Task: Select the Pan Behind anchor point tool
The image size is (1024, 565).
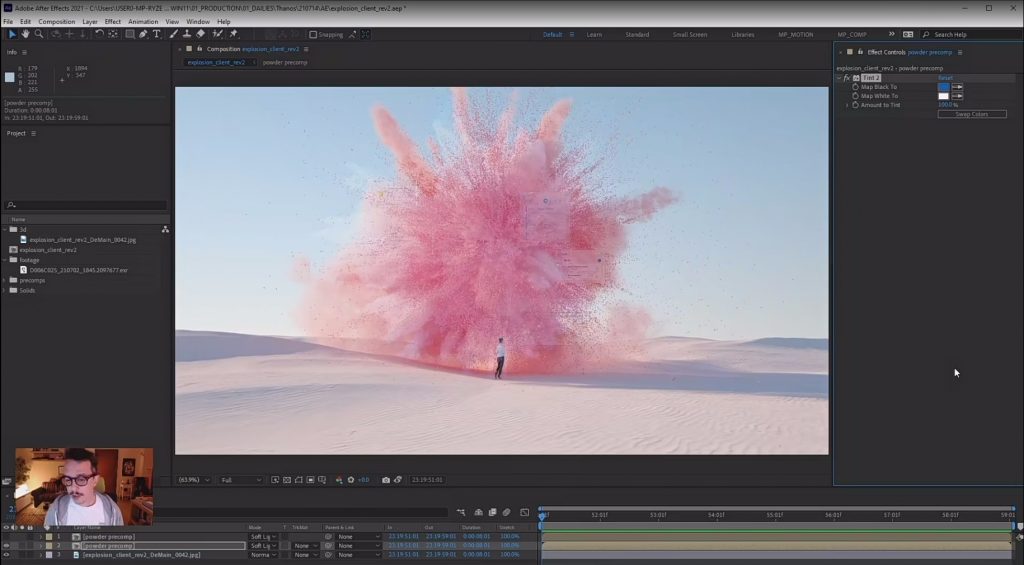Action: tap(113, 34)
